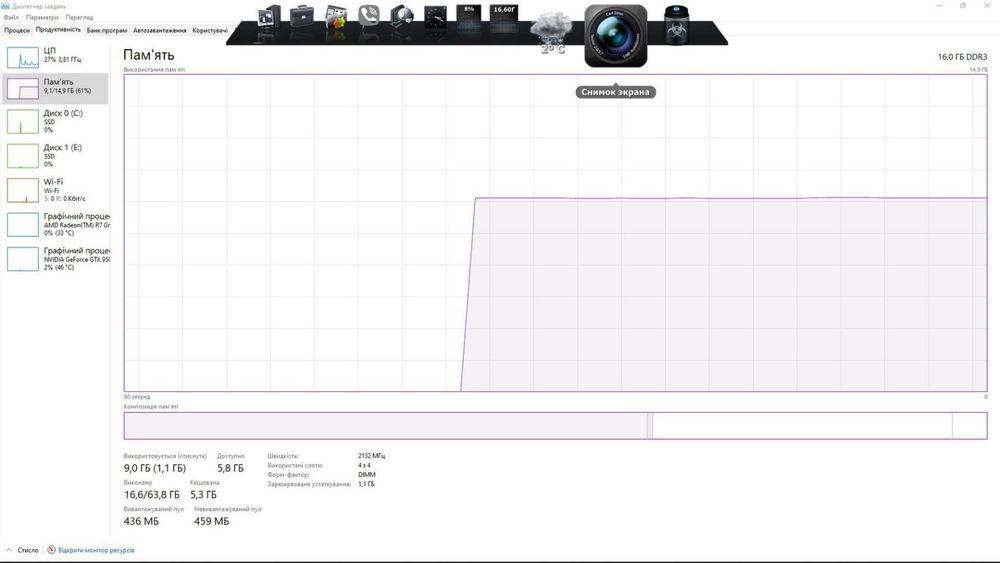Image resolution: width=1000 pixels, height=563 pixels.
Task: Click the Пам'ять heading text
Action: coord(149,55)
